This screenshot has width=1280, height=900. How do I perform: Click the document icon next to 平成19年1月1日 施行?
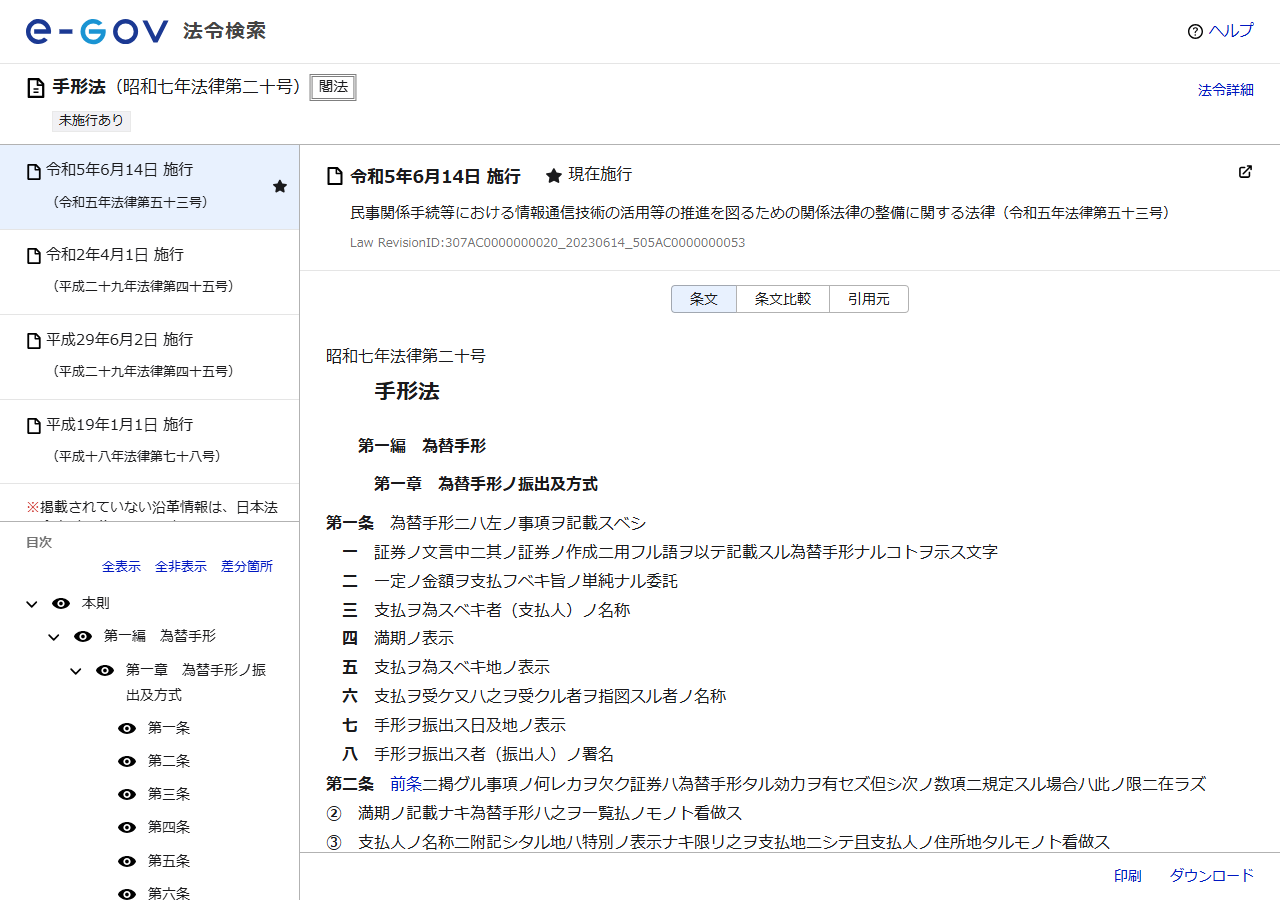34,426
